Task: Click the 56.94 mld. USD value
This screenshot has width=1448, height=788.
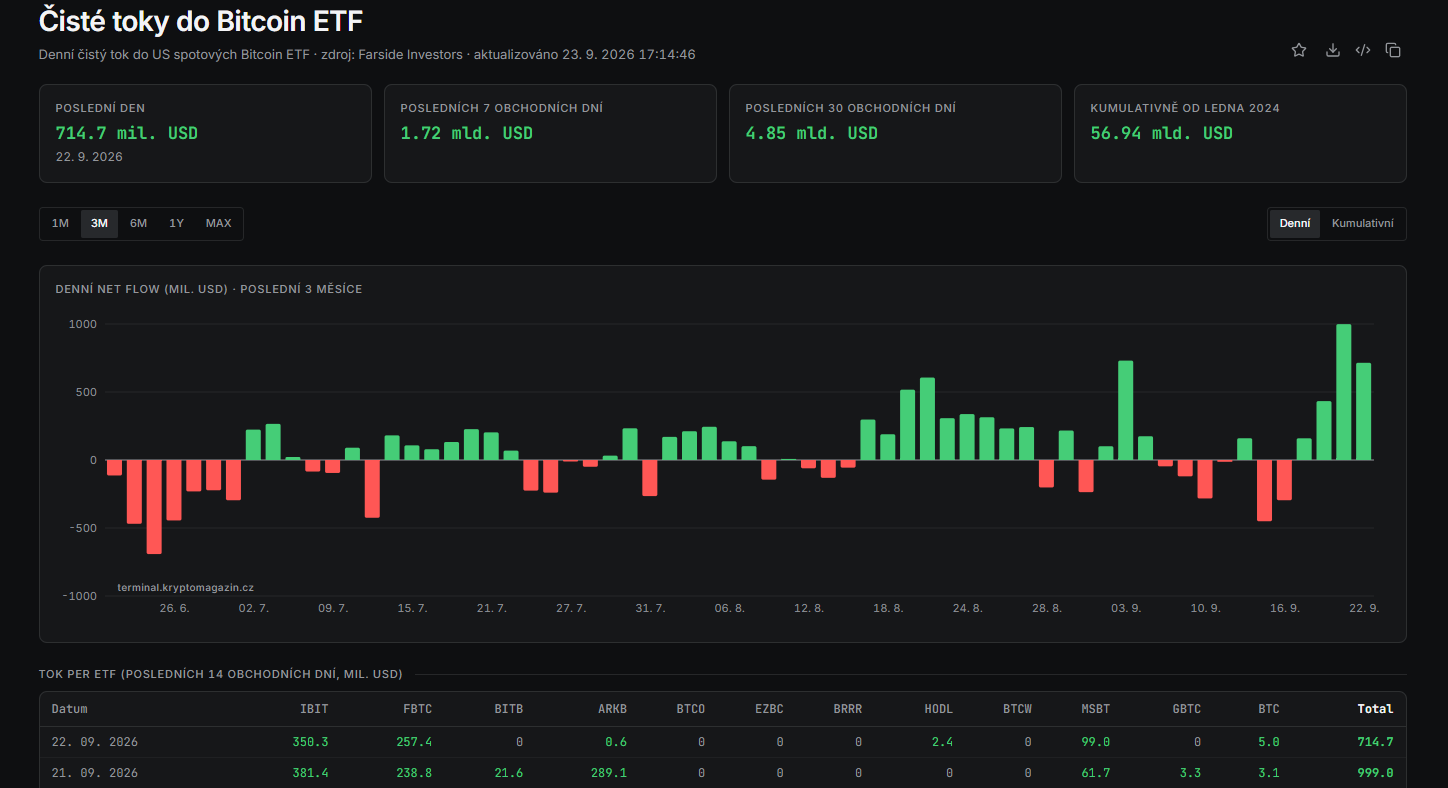Action: [1161, 133]
